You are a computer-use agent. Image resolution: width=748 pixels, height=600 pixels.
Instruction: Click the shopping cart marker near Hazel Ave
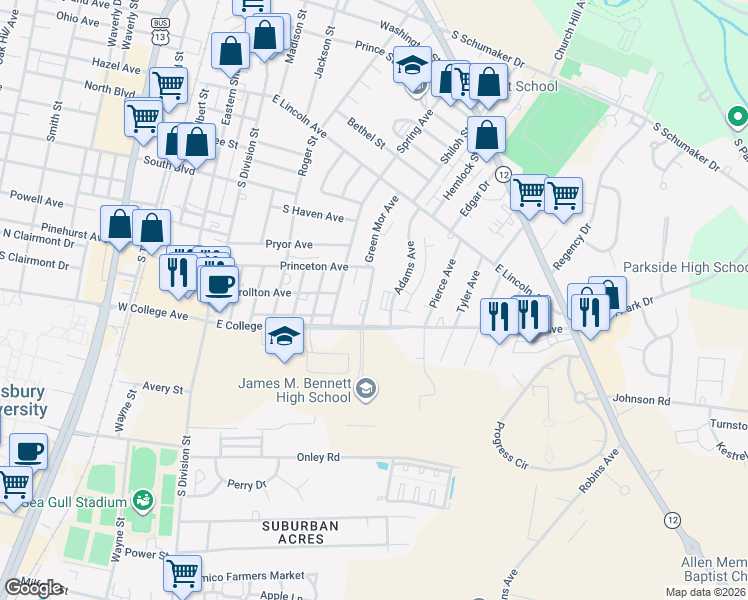pos(168,89)
